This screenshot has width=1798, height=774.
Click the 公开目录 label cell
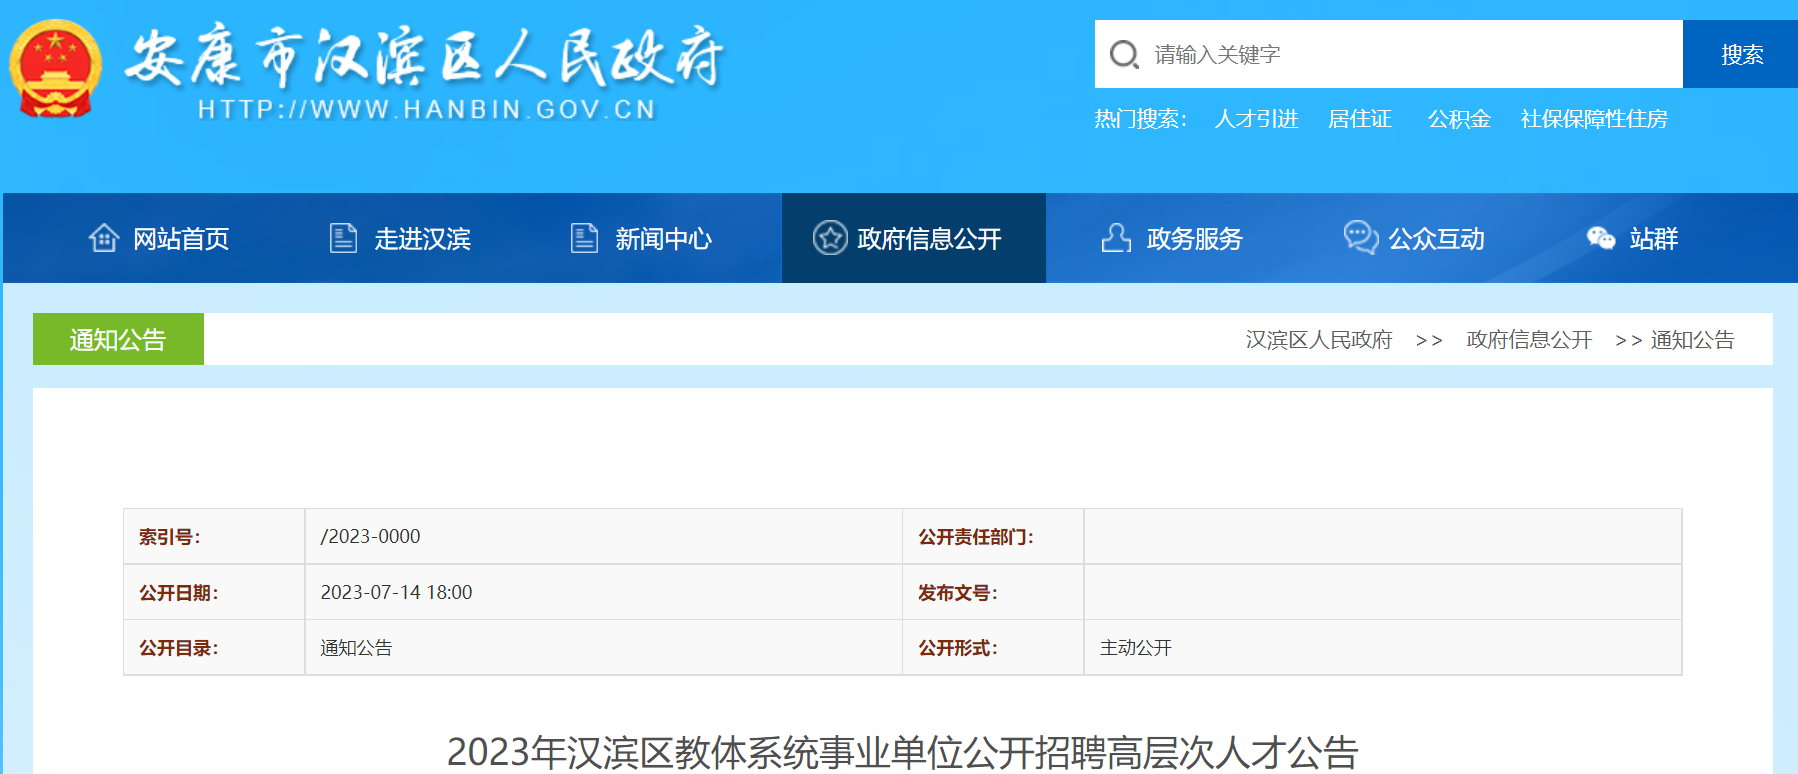coord(214,648)
